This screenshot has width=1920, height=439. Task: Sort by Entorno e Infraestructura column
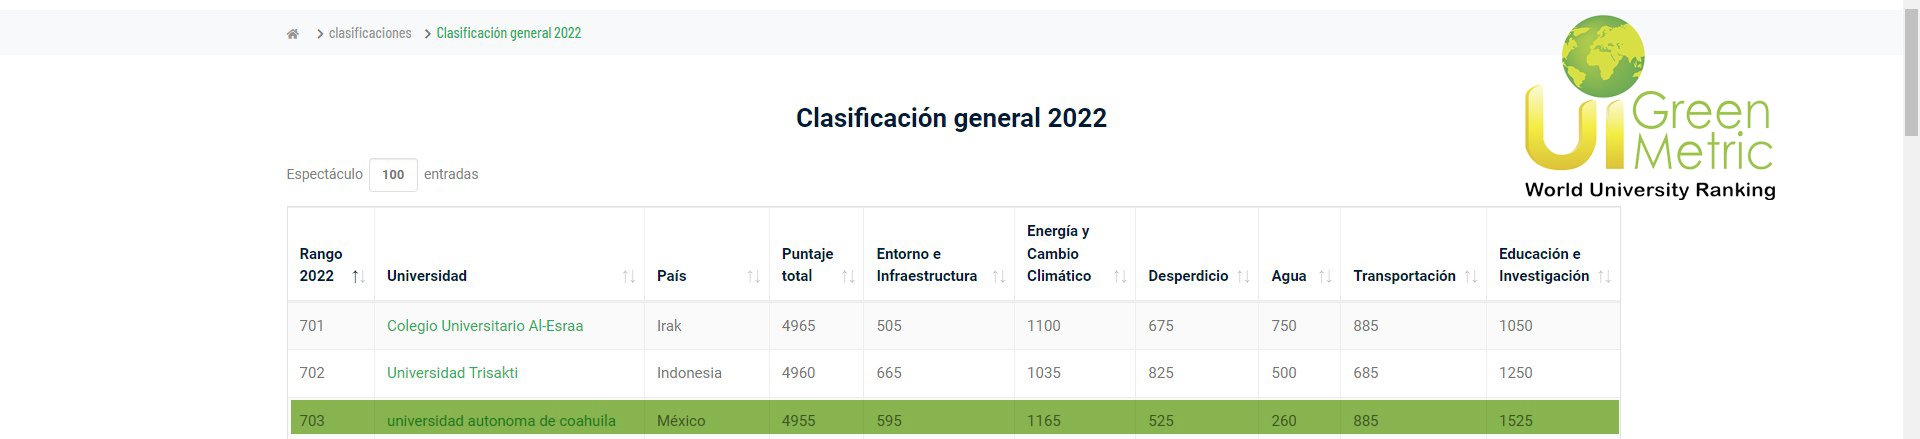click(998, 276)
